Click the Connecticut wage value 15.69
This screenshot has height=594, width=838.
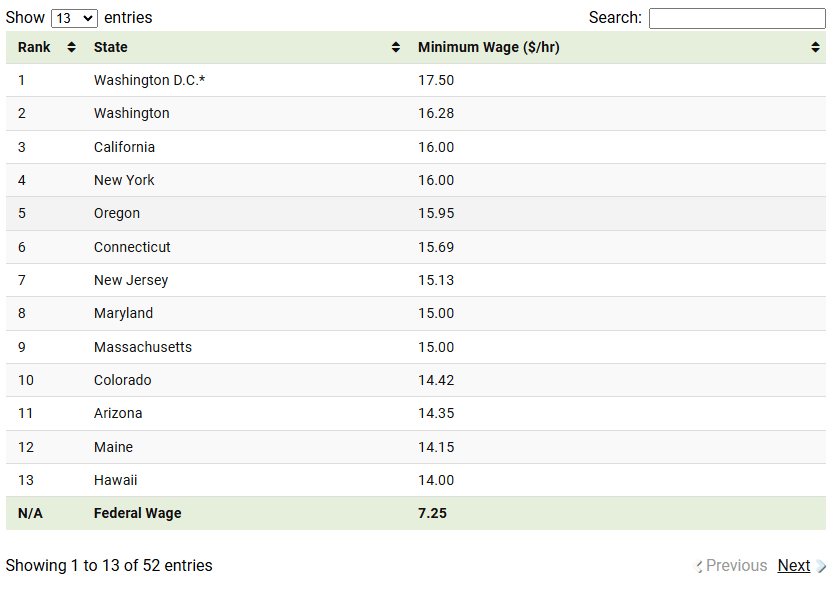pos(436,247)
